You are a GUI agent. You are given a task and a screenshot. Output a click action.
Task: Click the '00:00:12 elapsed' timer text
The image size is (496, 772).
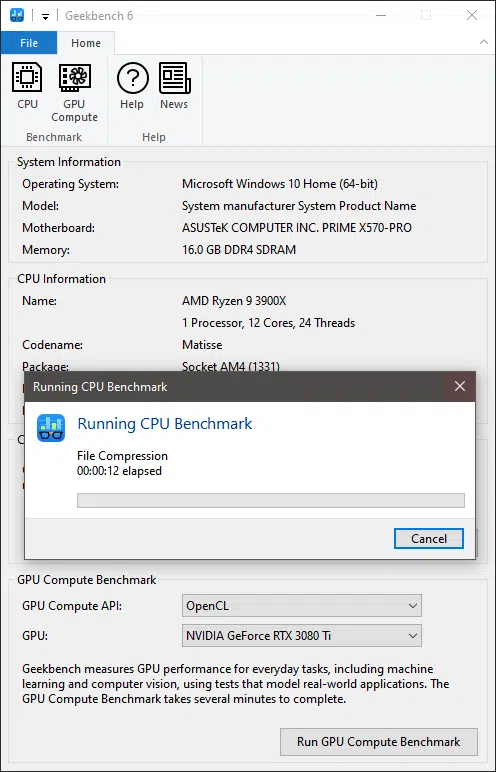click(x=119, y=471)
